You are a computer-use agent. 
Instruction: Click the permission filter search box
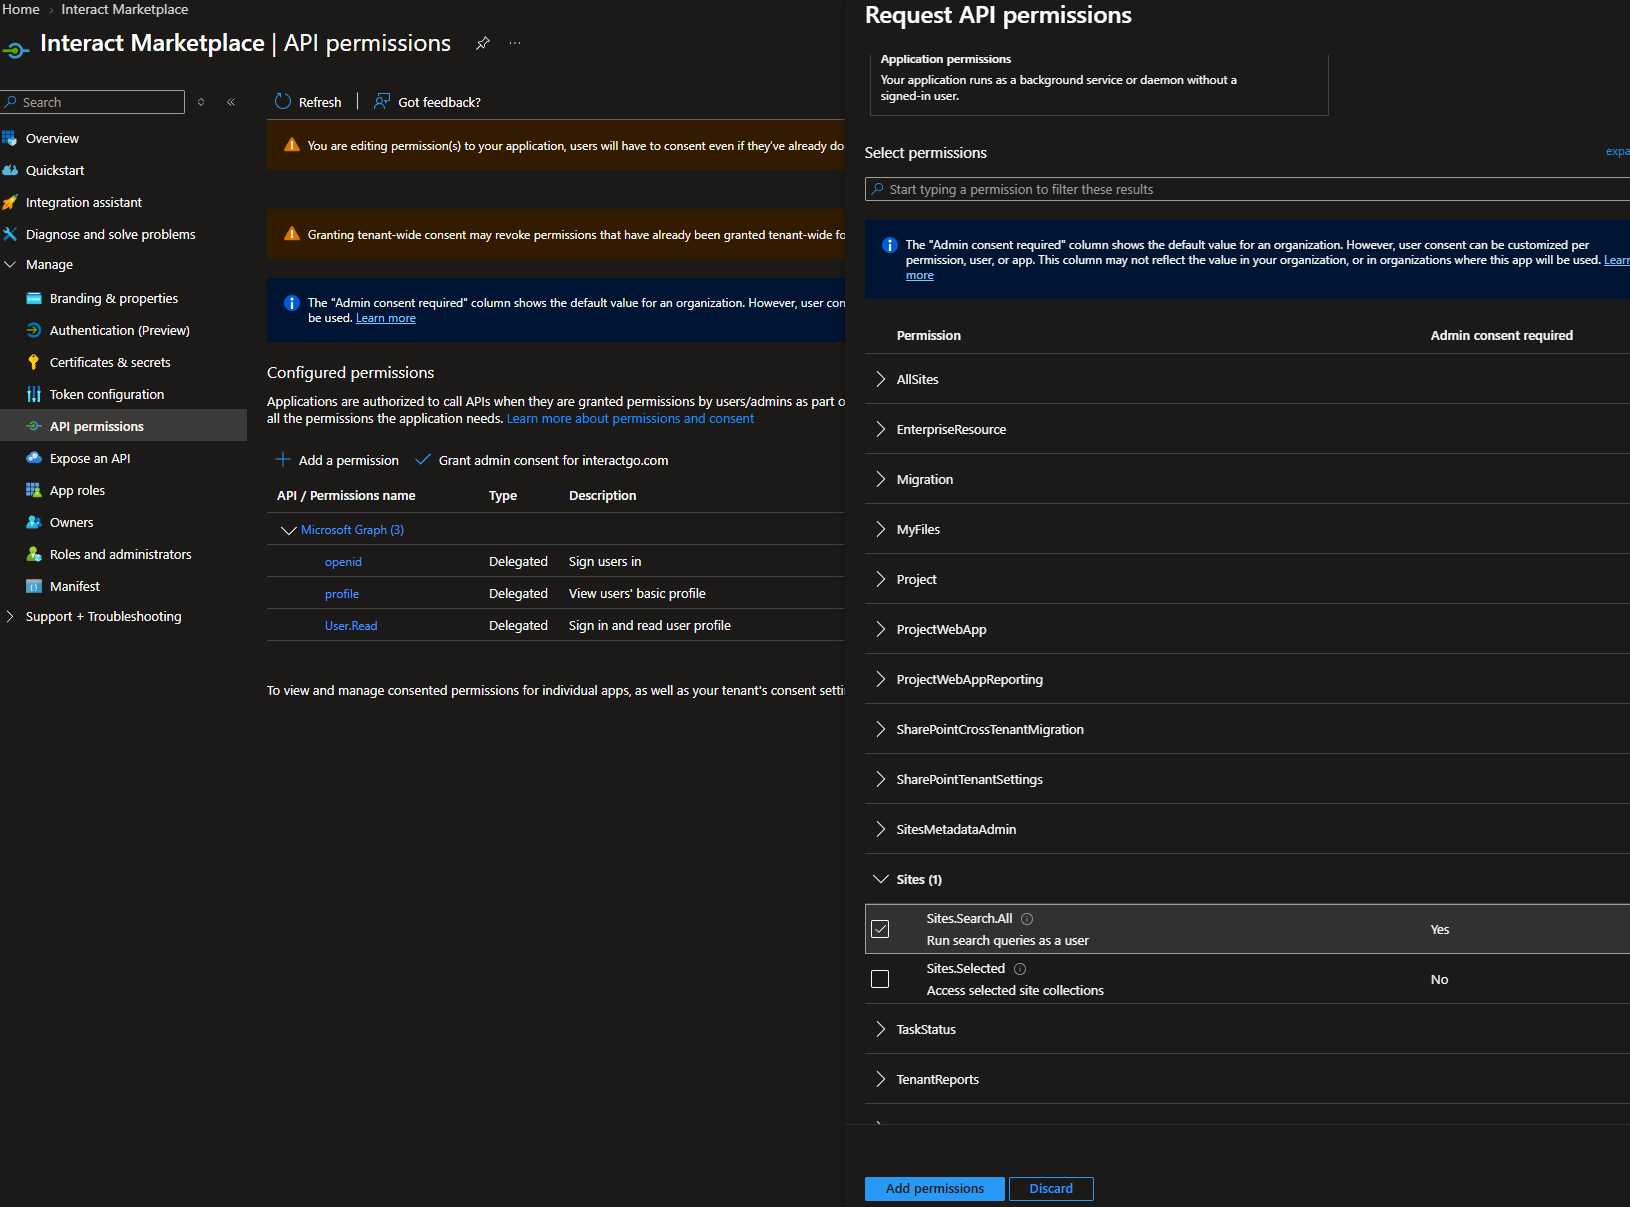[x=1247, y=189]
